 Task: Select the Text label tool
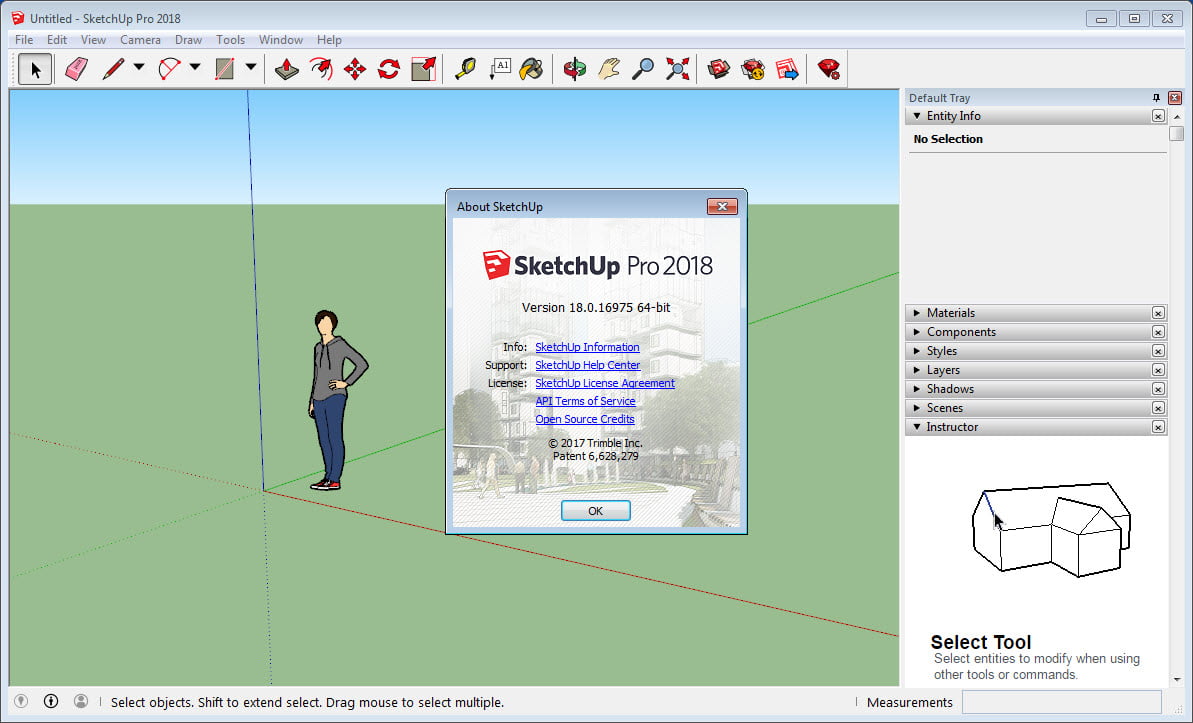(x=500, y=69)
